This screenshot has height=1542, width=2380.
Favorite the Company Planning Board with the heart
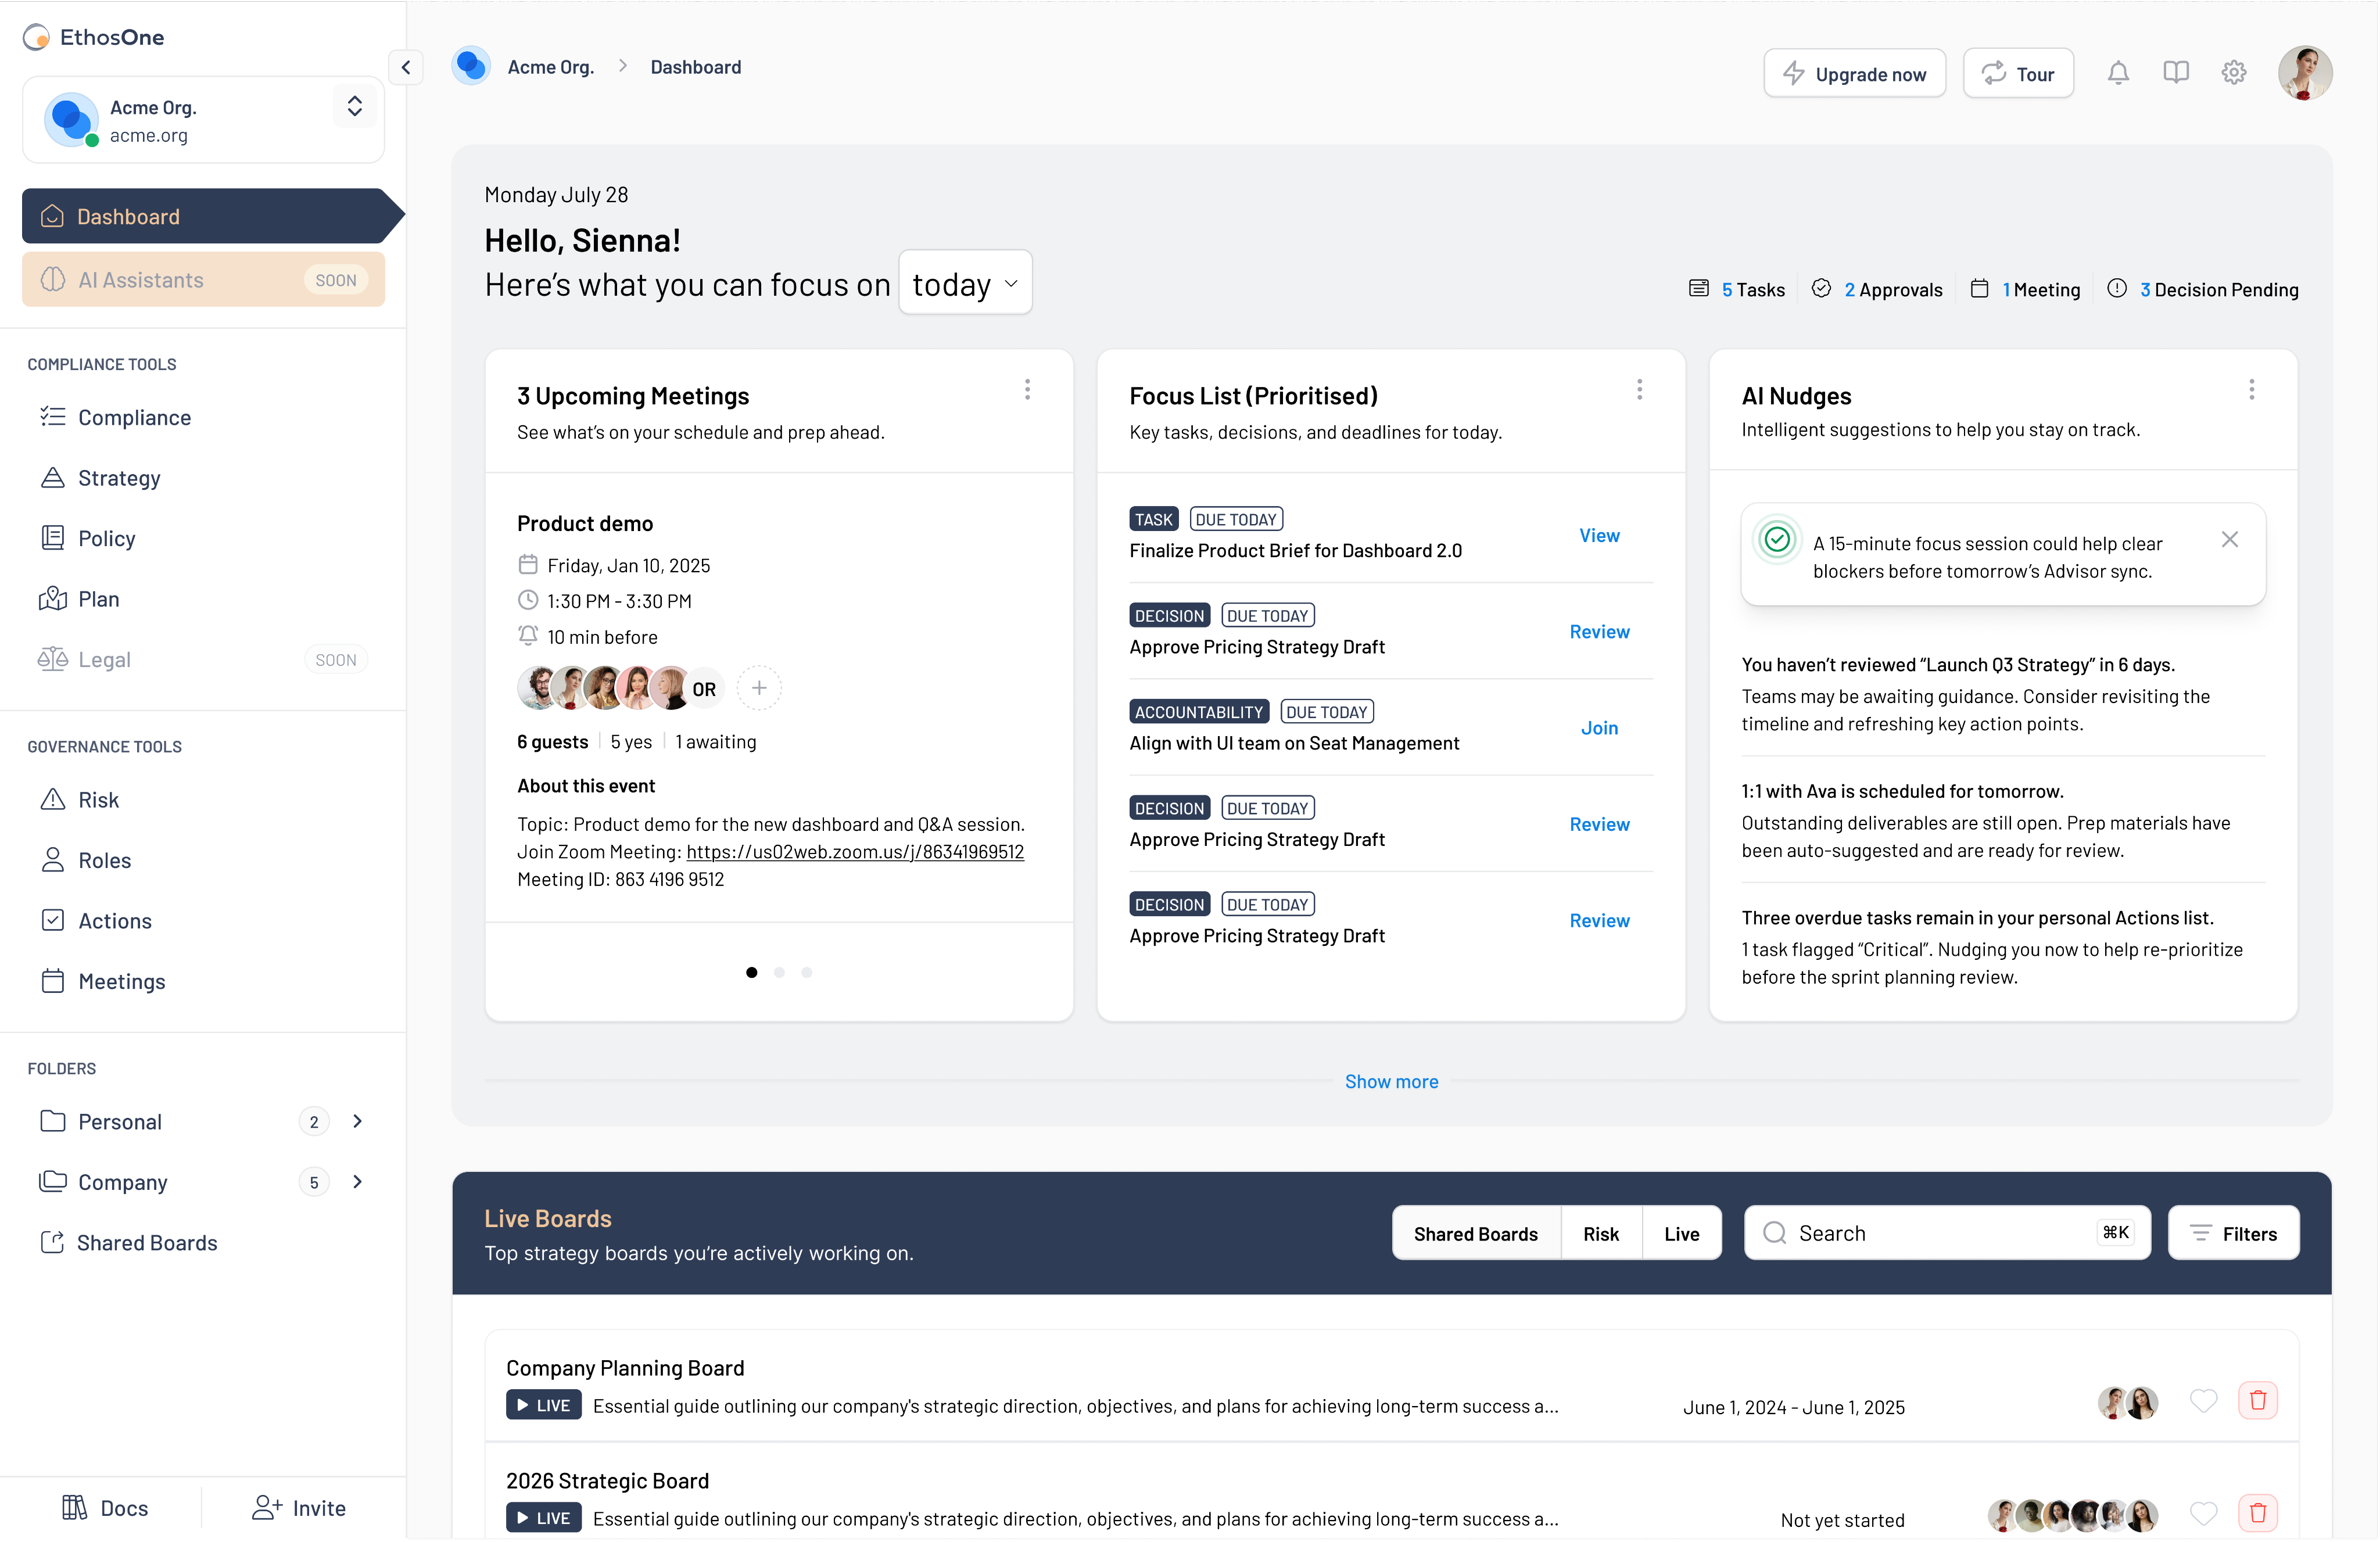coord(2203,1401)
